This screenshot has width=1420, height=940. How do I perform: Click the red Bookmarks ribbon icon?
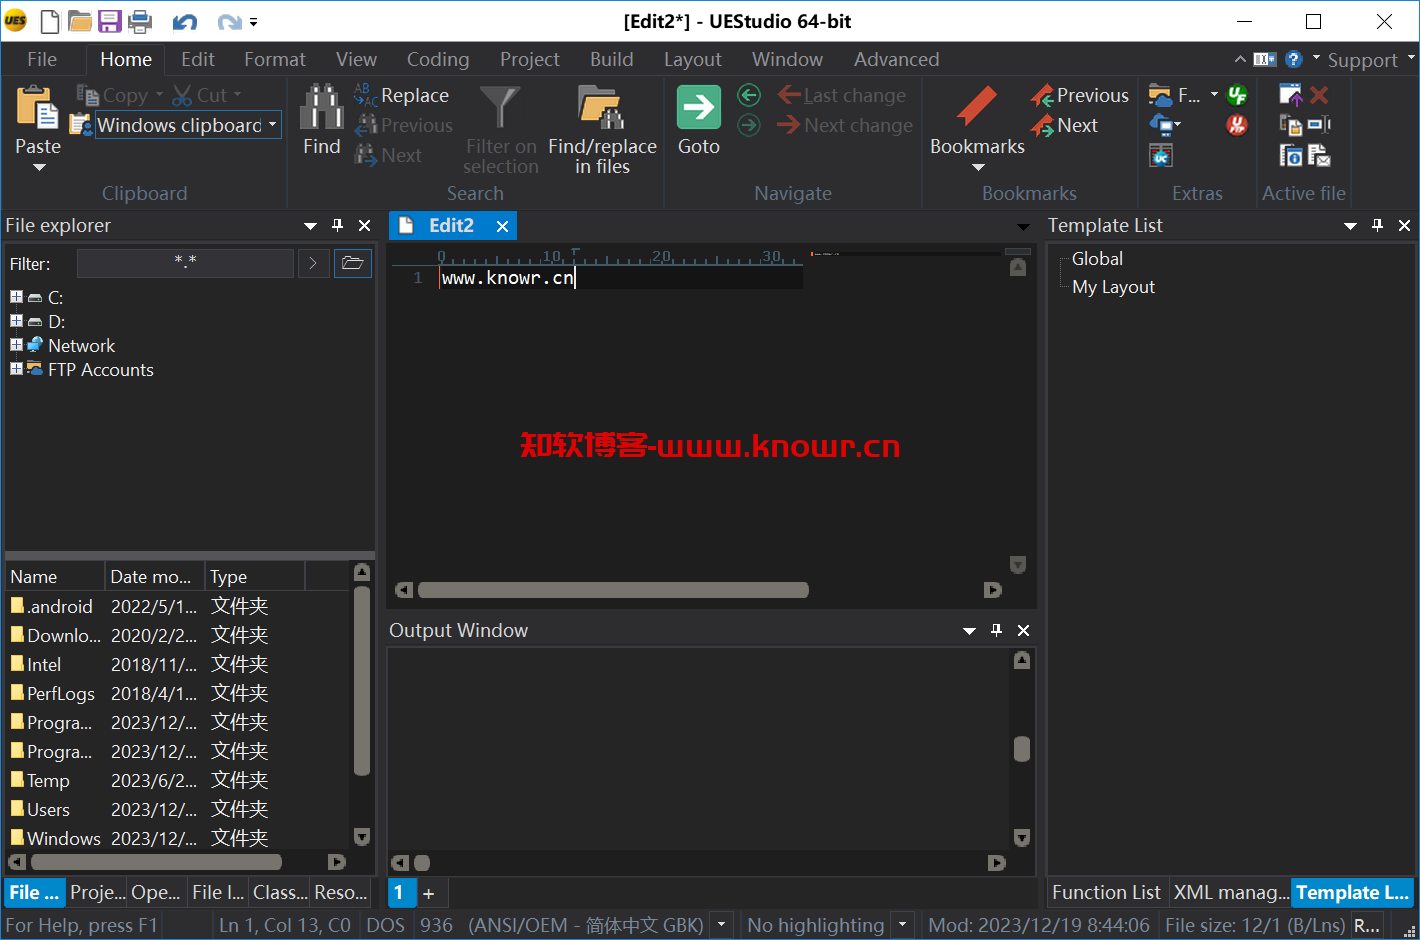[x=977, y=107]
